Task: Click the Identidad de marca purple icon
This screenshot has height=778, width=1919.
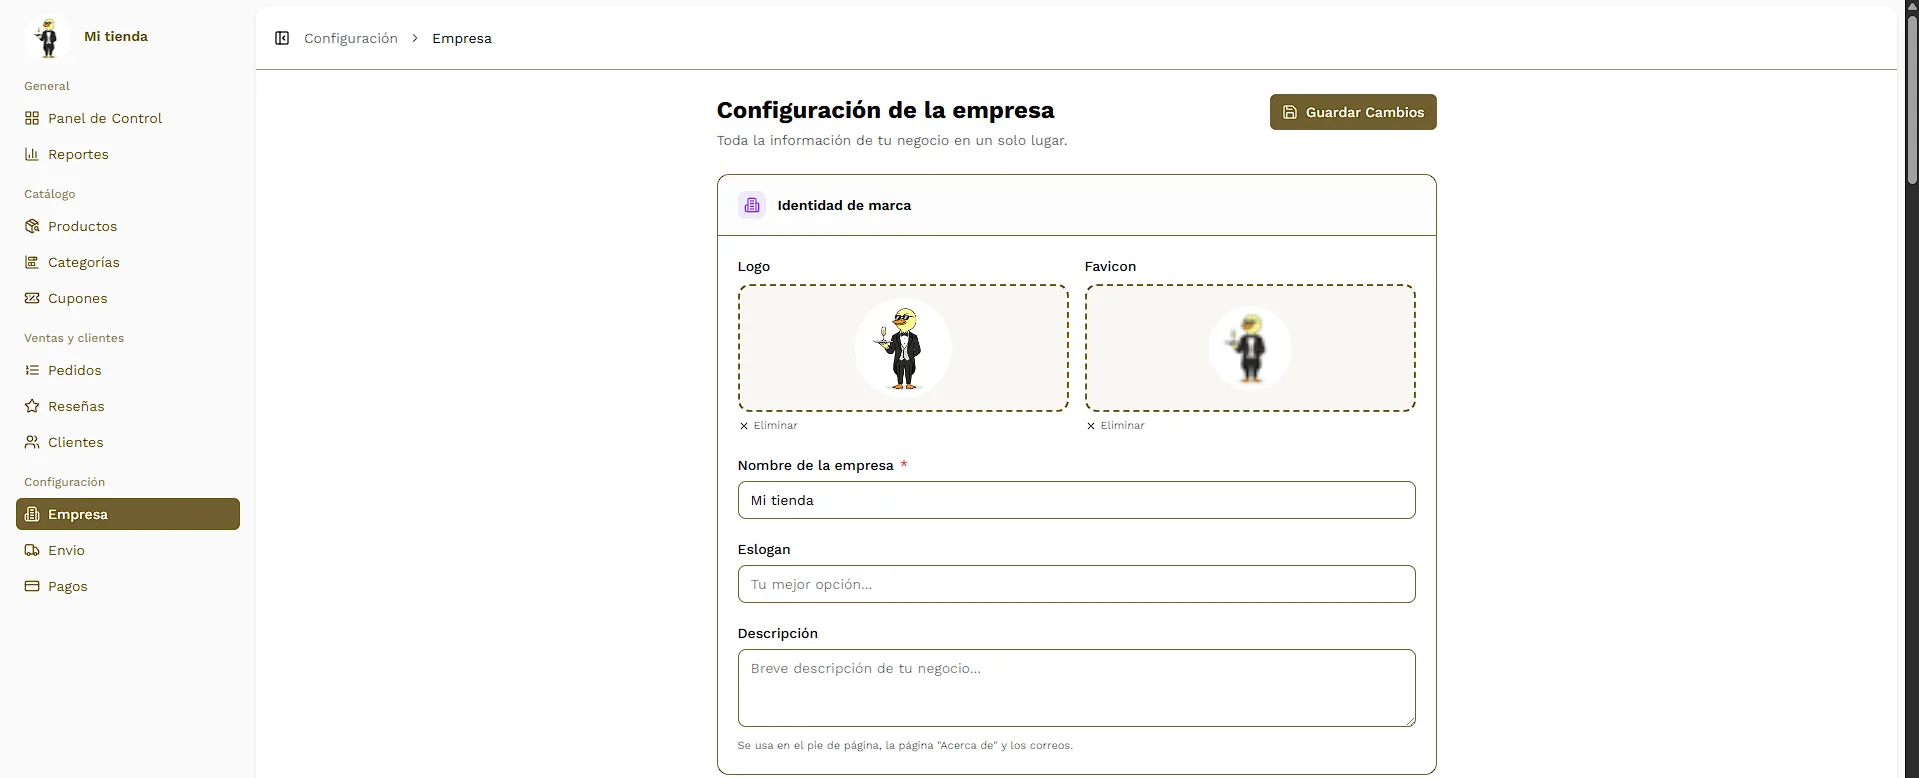Action: point(752,205)
